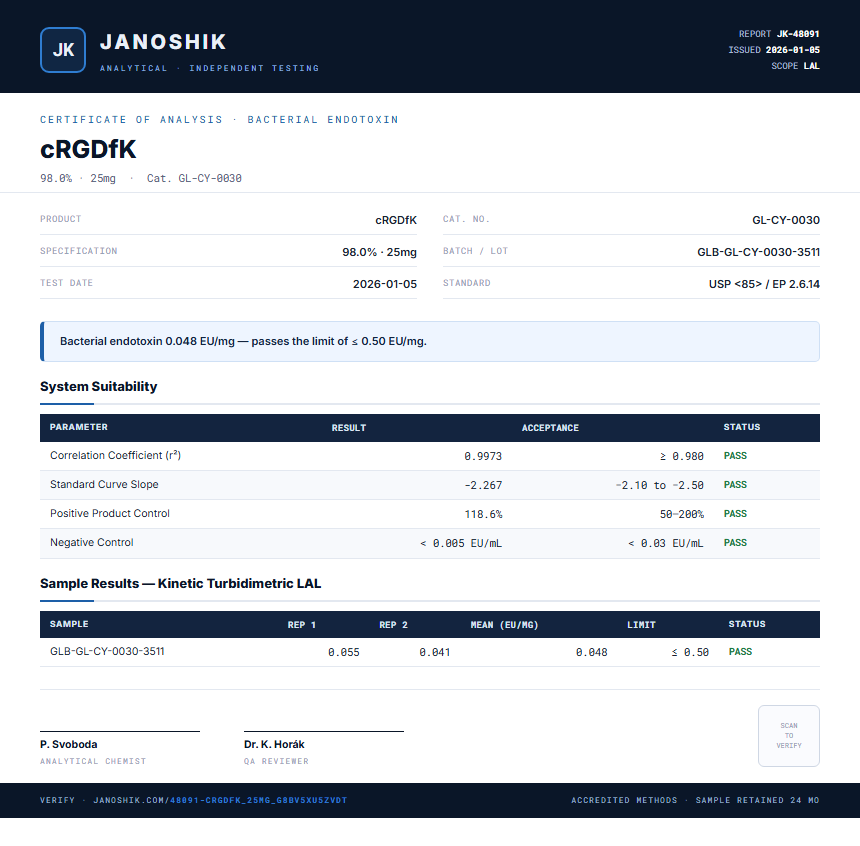Select the Standard Curve Slope row label
Screen dimensions: 860x846
click(x=104, y=484)
